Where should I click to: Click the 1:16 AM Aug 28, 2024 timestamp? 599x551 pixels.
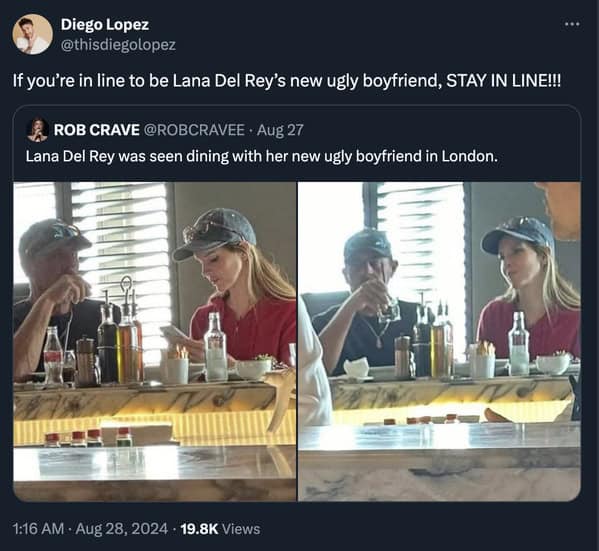point(91,529)
